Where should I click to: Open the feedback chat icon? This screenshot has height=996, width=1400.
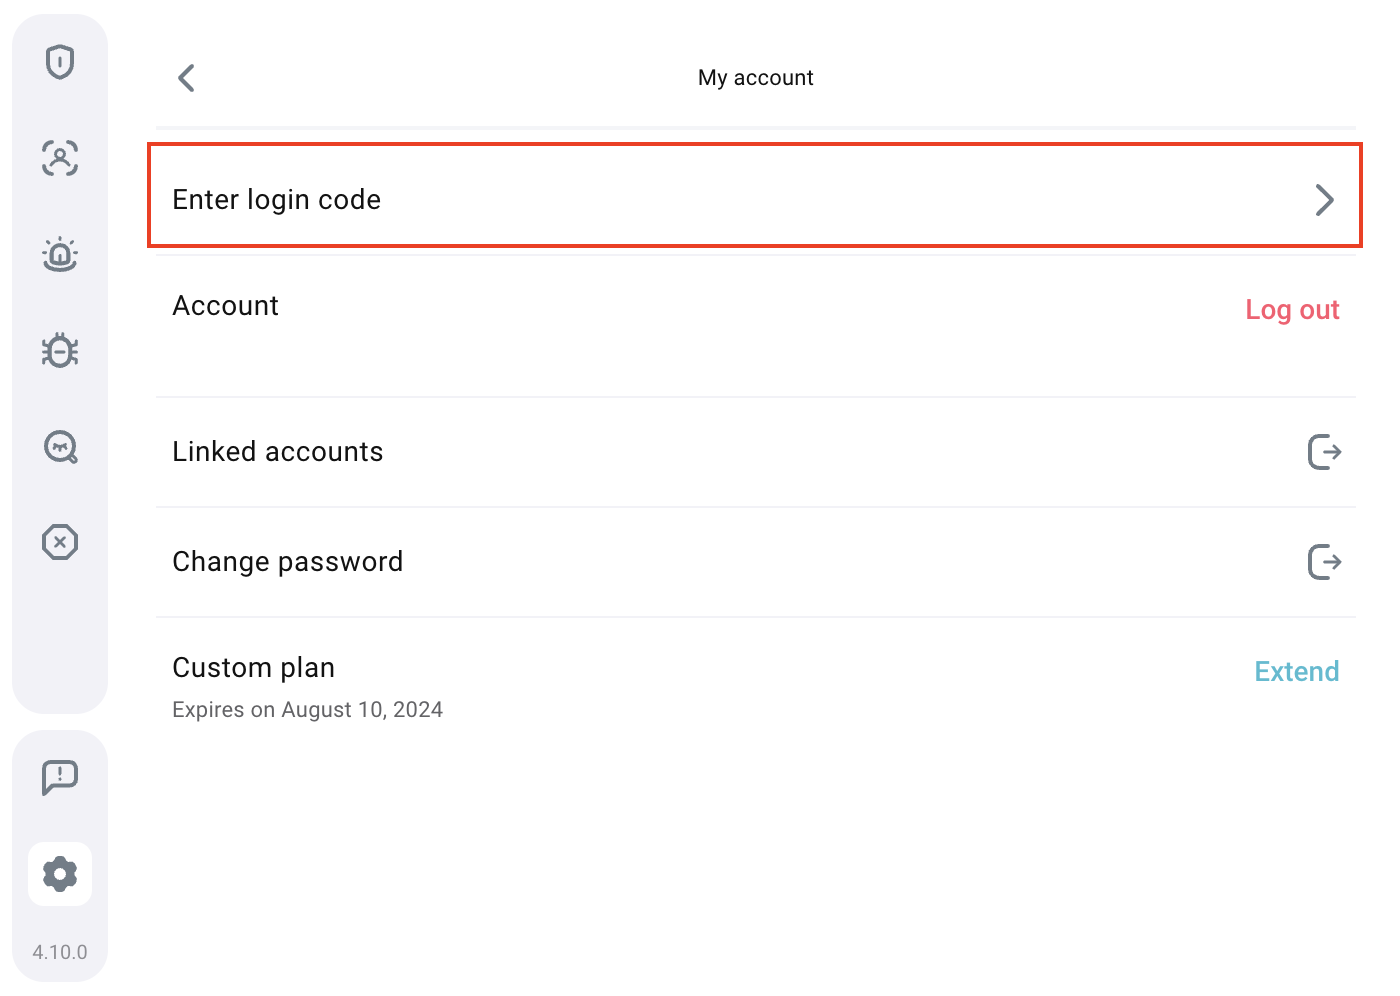point(60,777)
